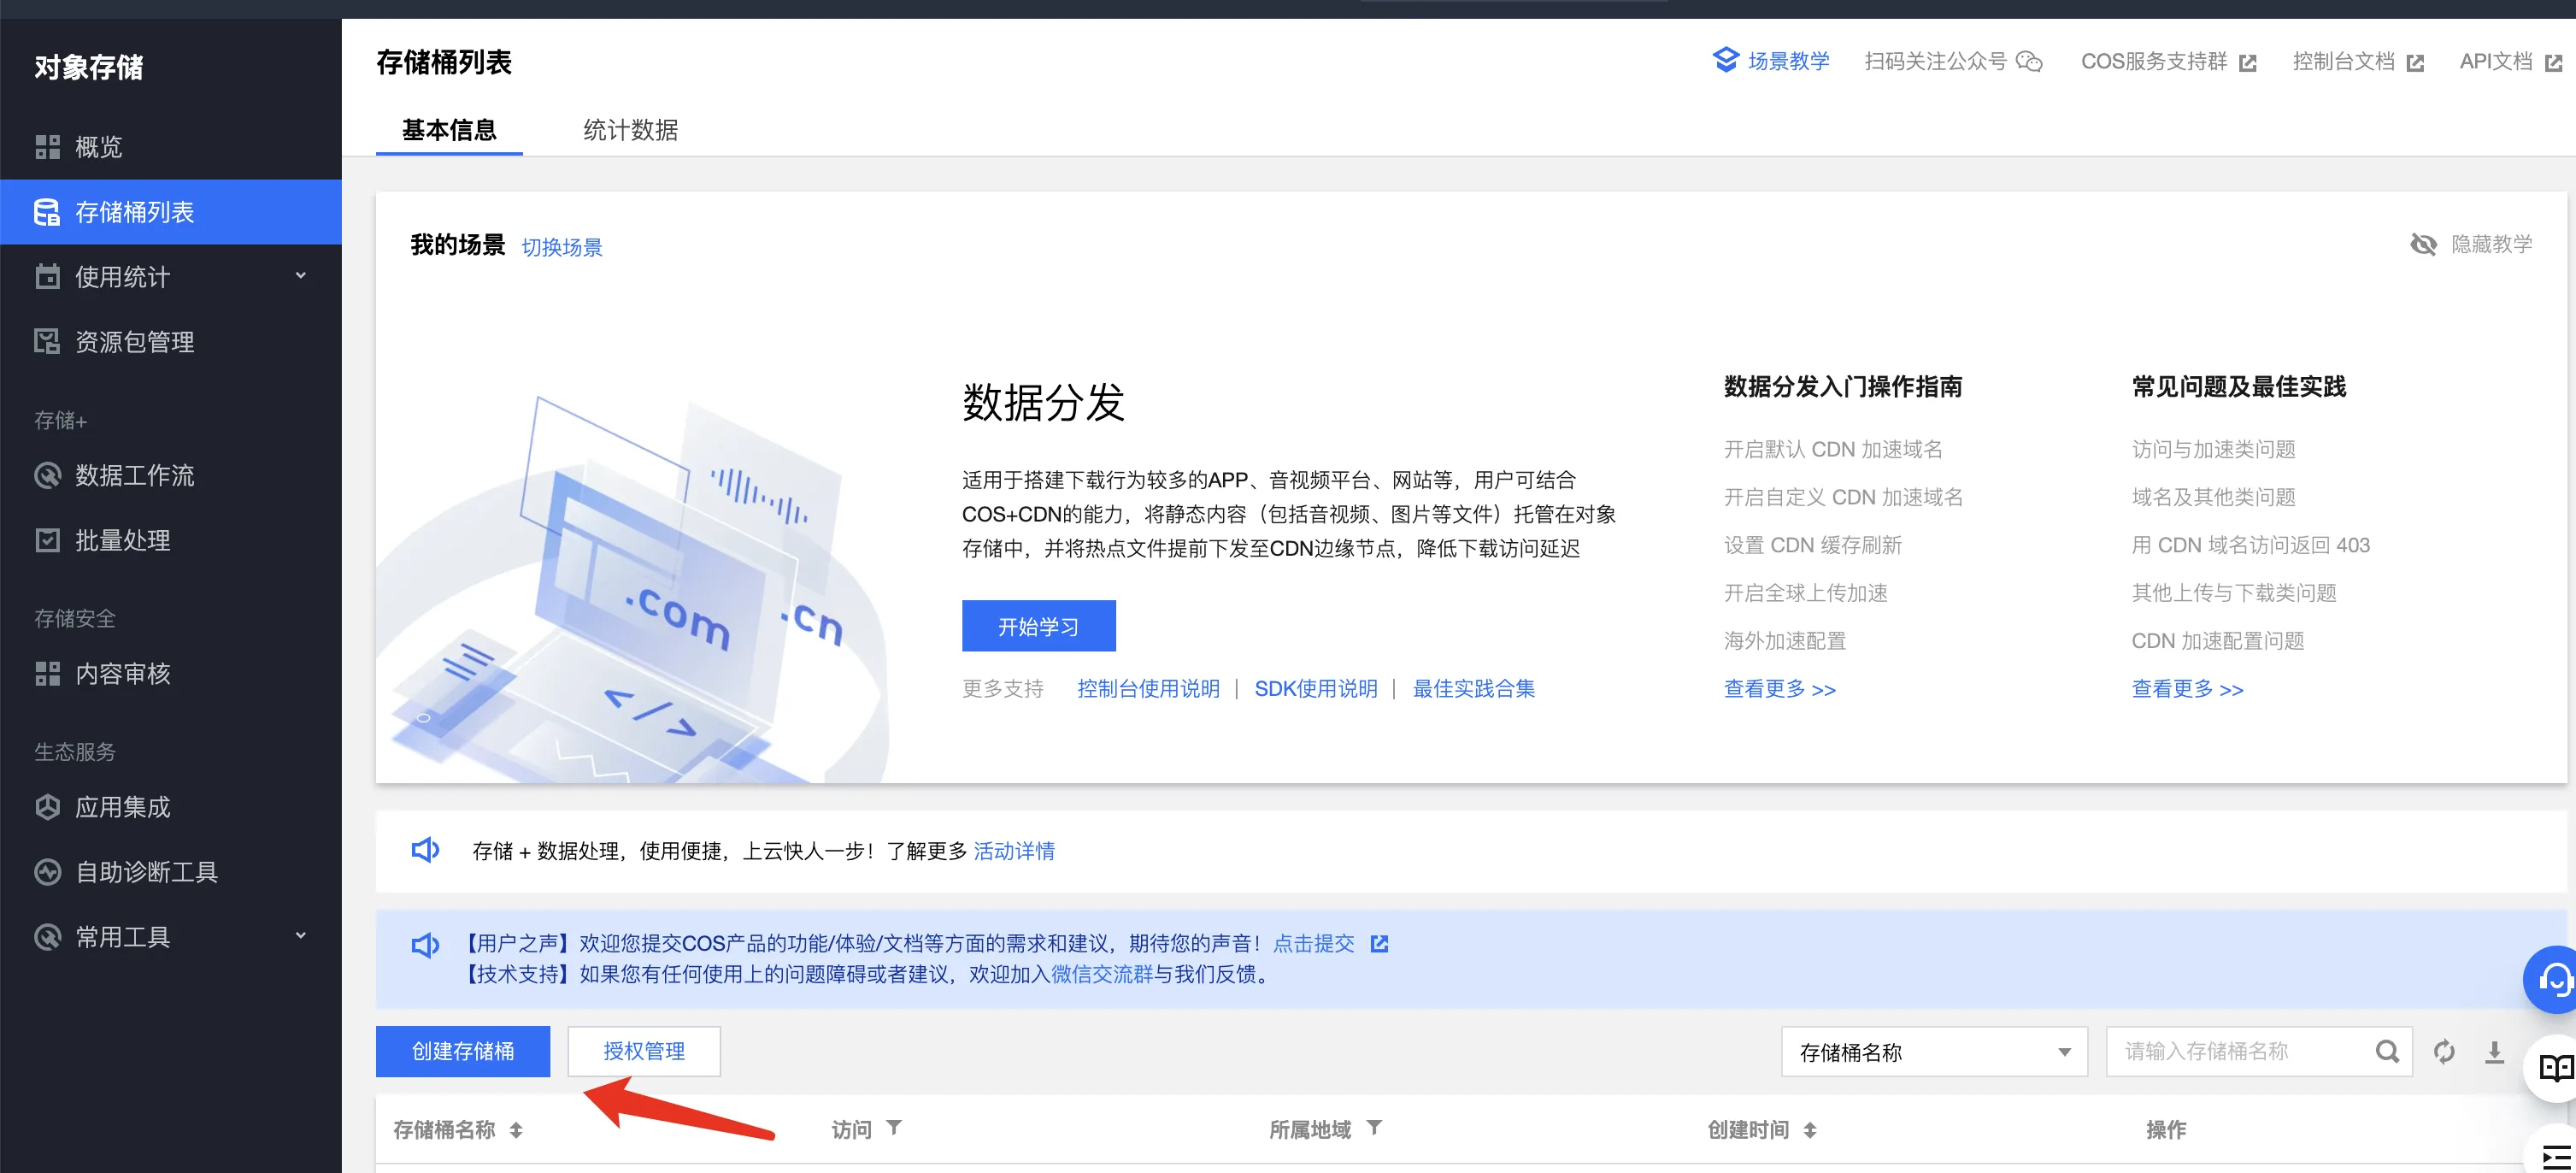
Task: Open the API文档 link
Action: (2510, 62)
